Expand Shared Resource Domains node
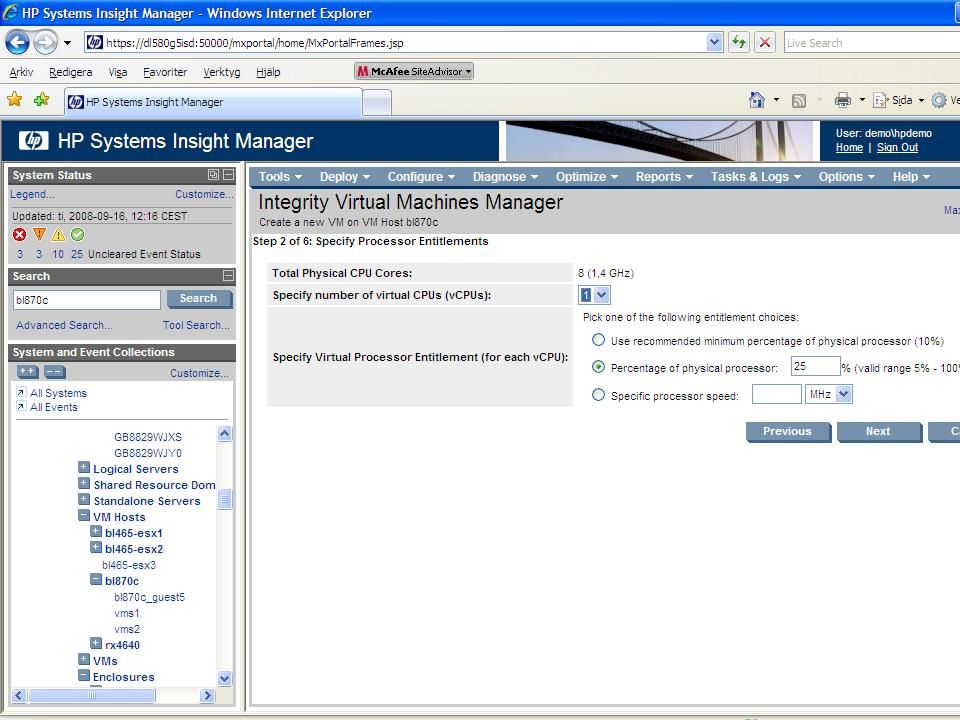 pos(84,483)
